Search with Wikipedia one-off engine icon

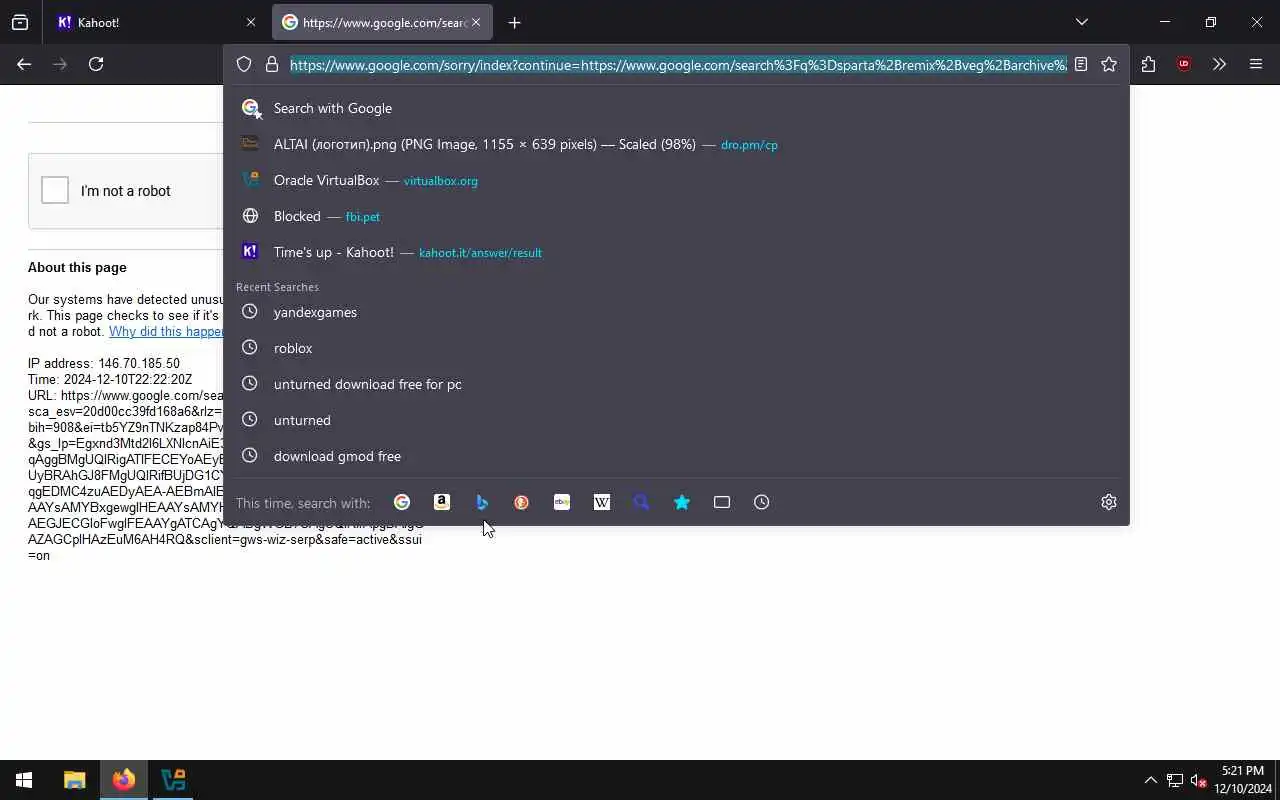pyautogui.click(x=602, y=502)
